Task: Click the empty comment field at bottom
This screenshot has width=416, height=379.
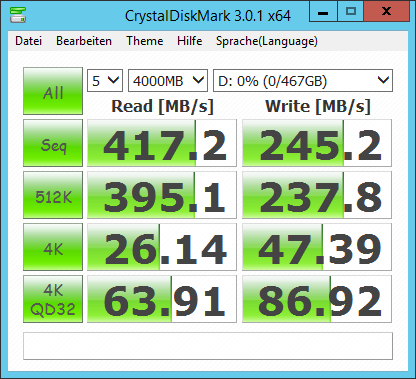Action: pyautogui.click(x=208, y=346)
